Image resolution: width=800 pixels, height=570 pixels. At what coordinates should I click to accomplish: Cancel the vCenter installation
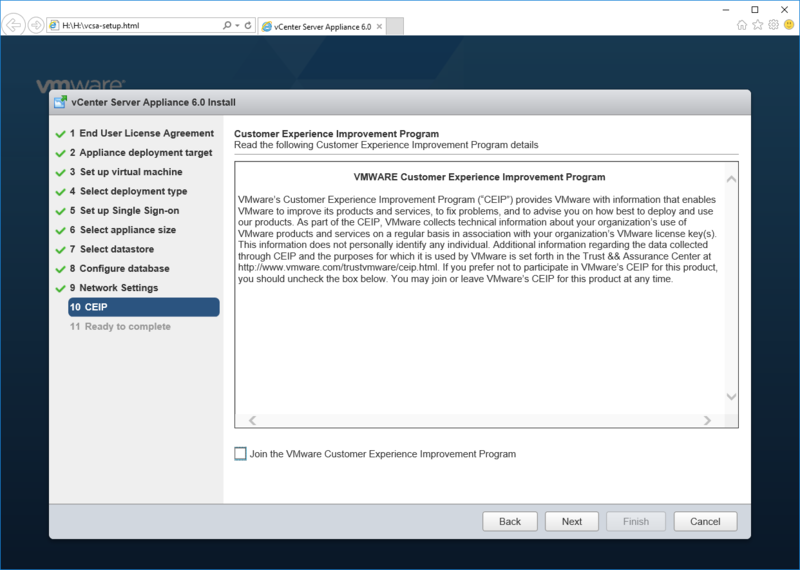point(705,521)
